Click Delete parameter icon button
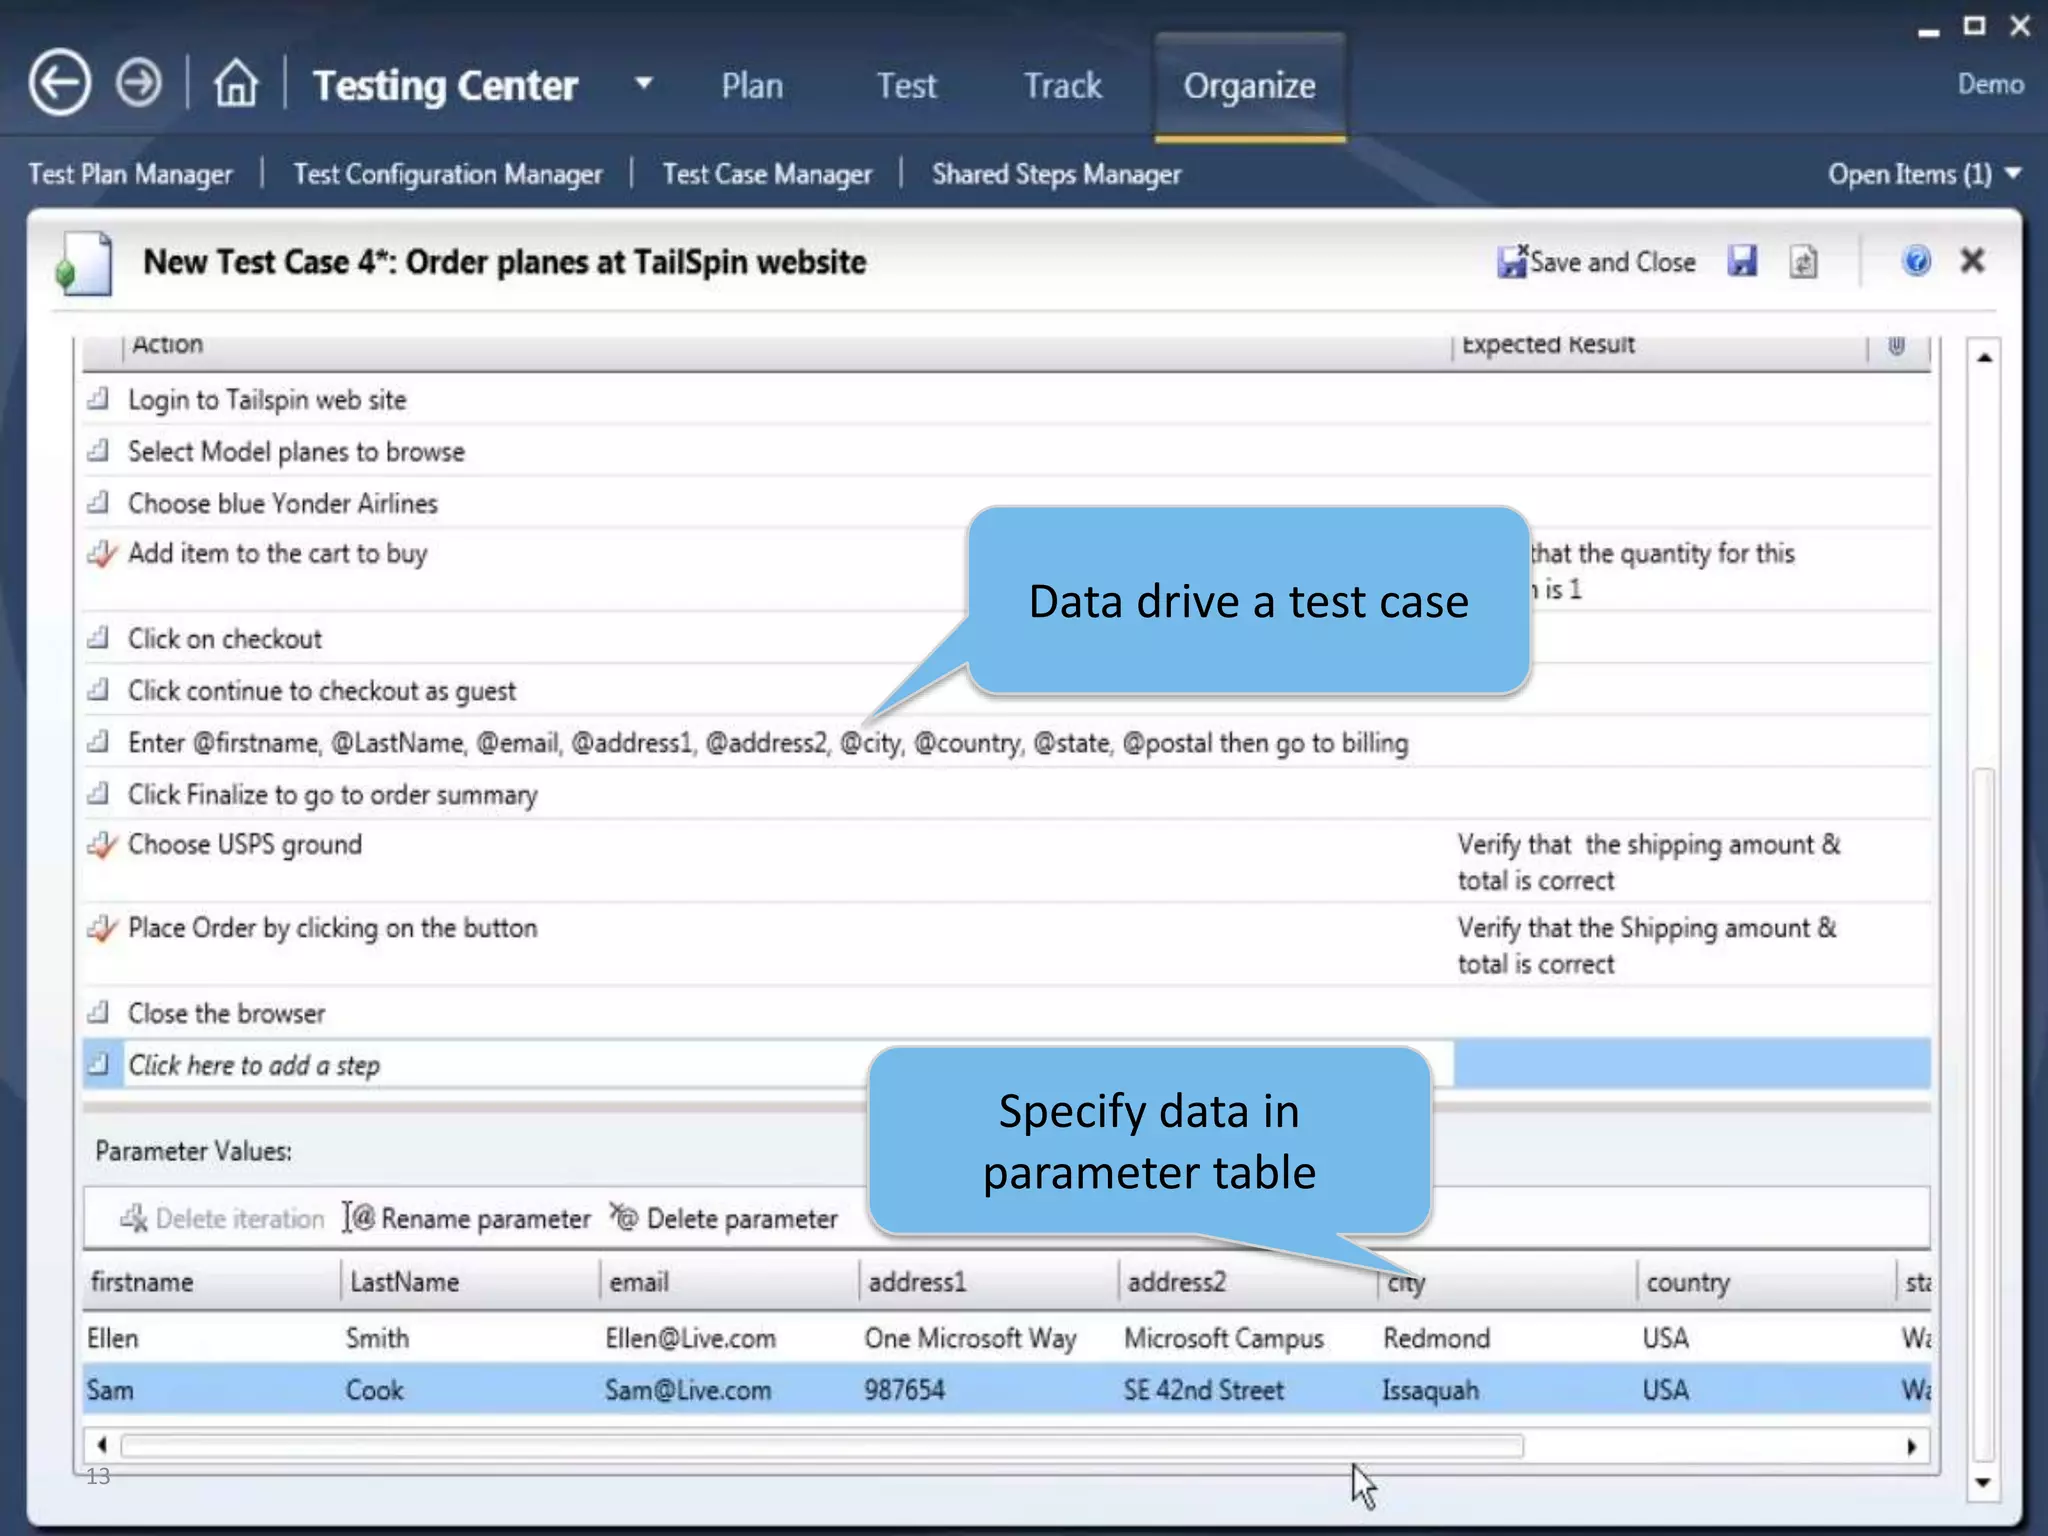This screenshot has height=1536, width=2048. click(725, 1218)
